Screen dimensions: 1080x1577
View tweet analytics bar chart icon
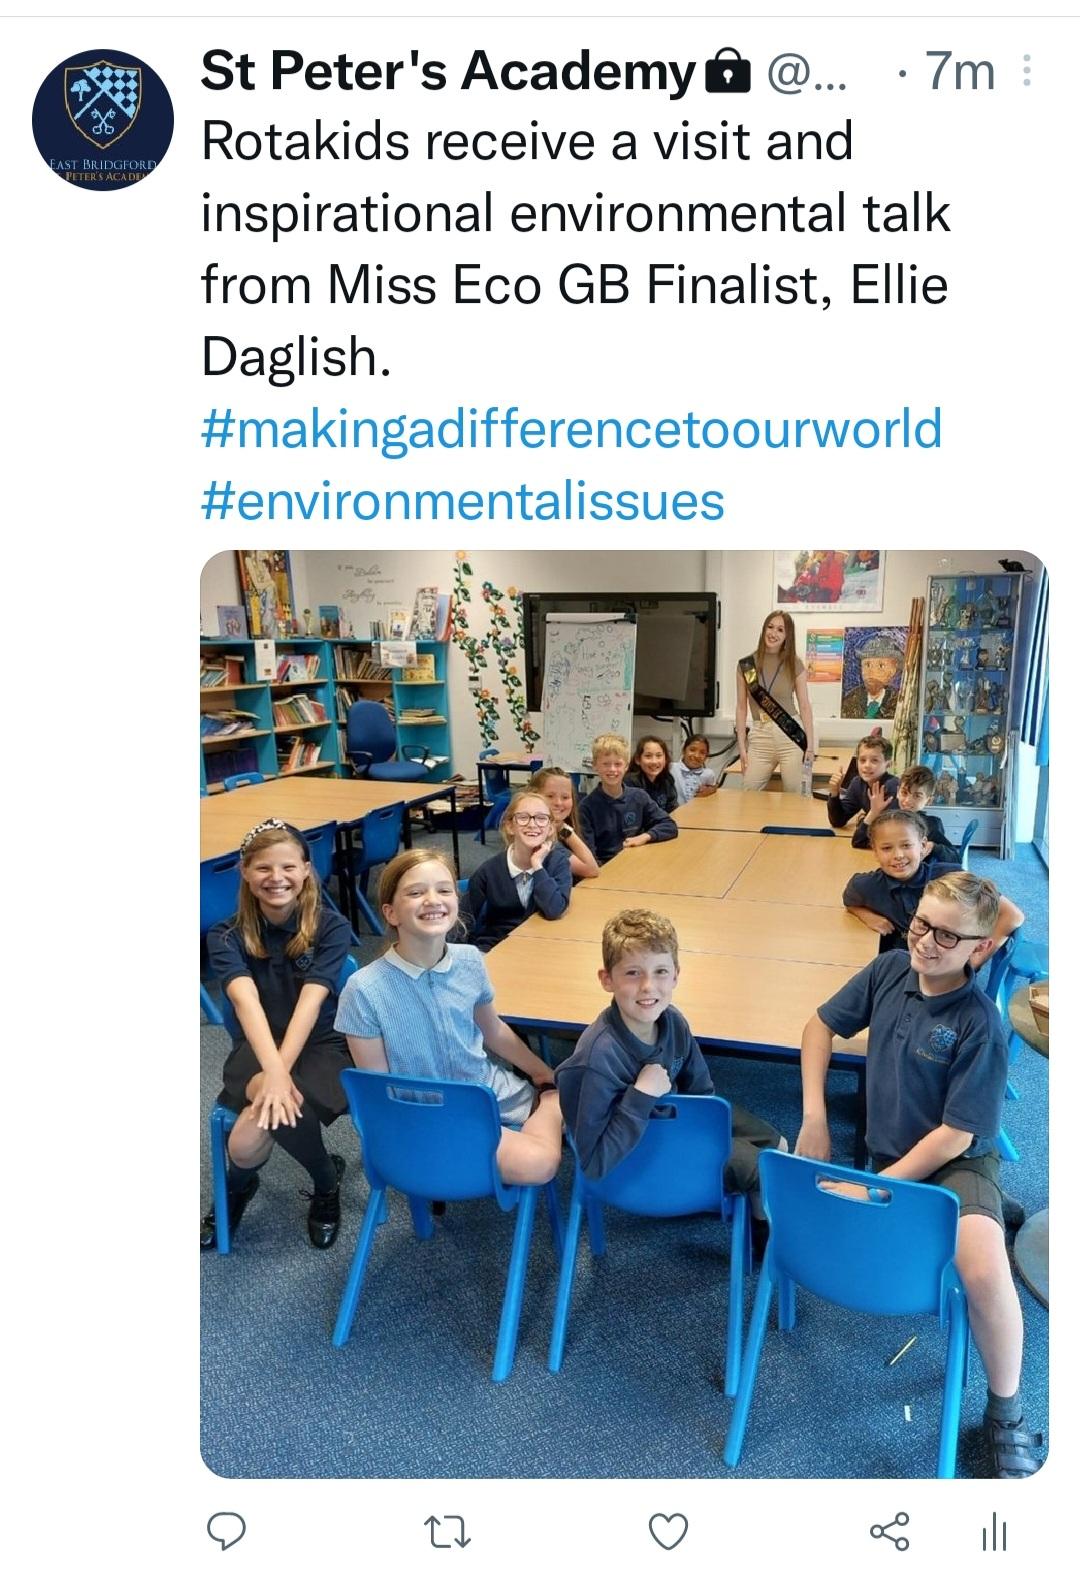(994, 1530)
